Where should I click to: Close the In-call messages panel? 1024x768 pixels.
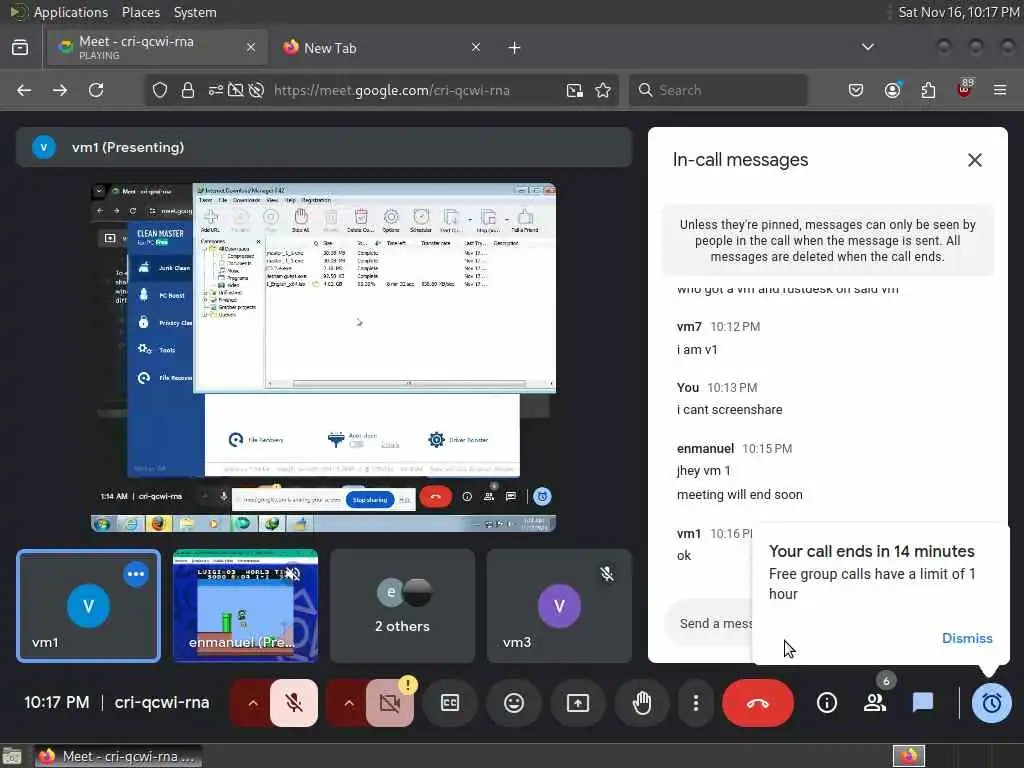[974, 160]
